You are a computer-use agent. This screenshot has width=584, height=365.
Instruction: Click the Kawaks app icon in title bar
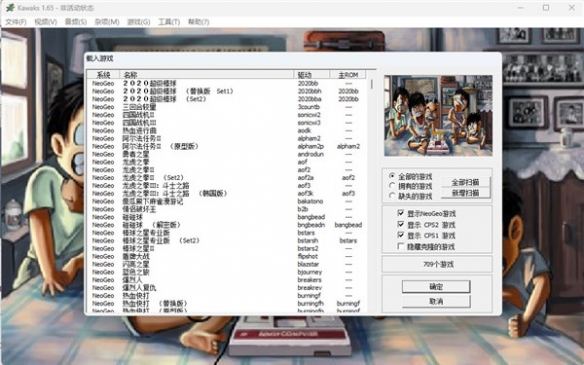10,8
